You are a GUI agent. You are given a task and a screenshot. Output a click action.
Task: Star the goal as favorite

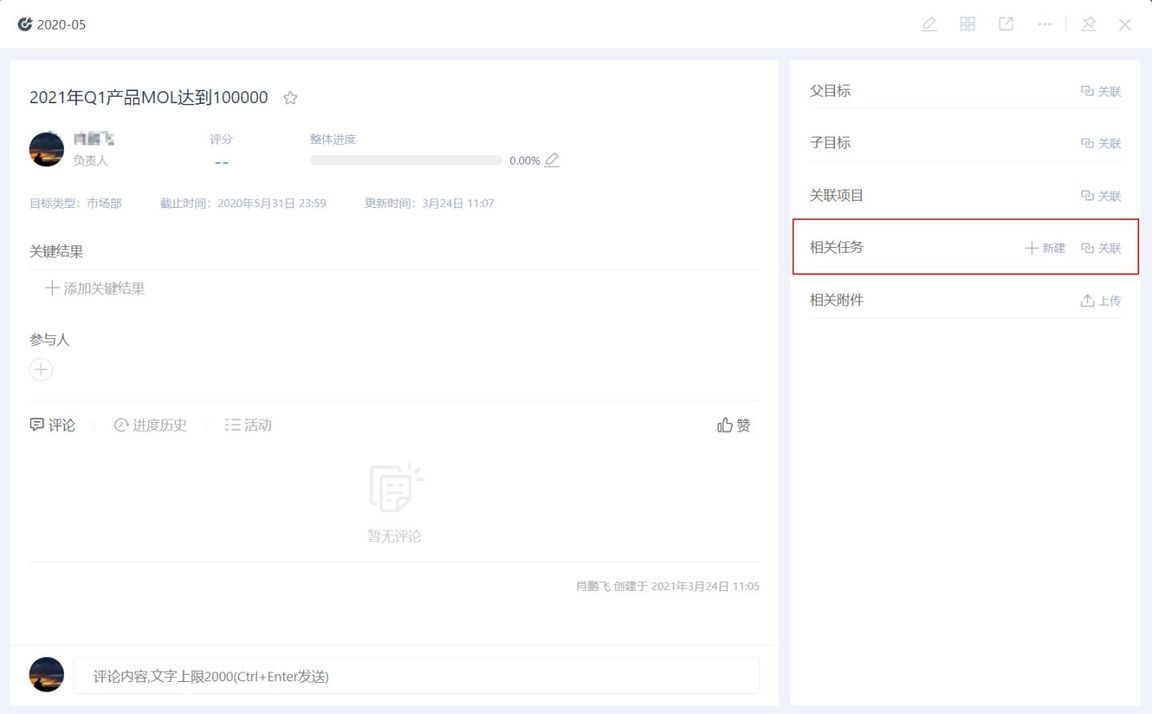[290, 98]
